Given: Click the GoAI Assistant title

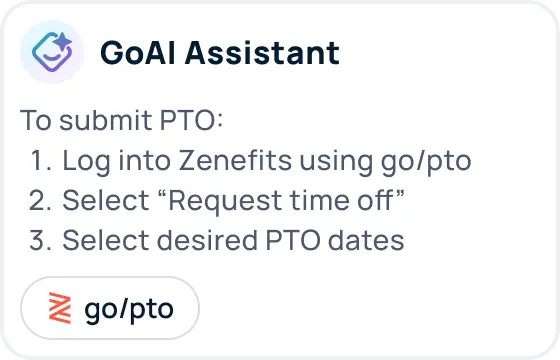Looking at the screenshot, I should pos(220,53).
